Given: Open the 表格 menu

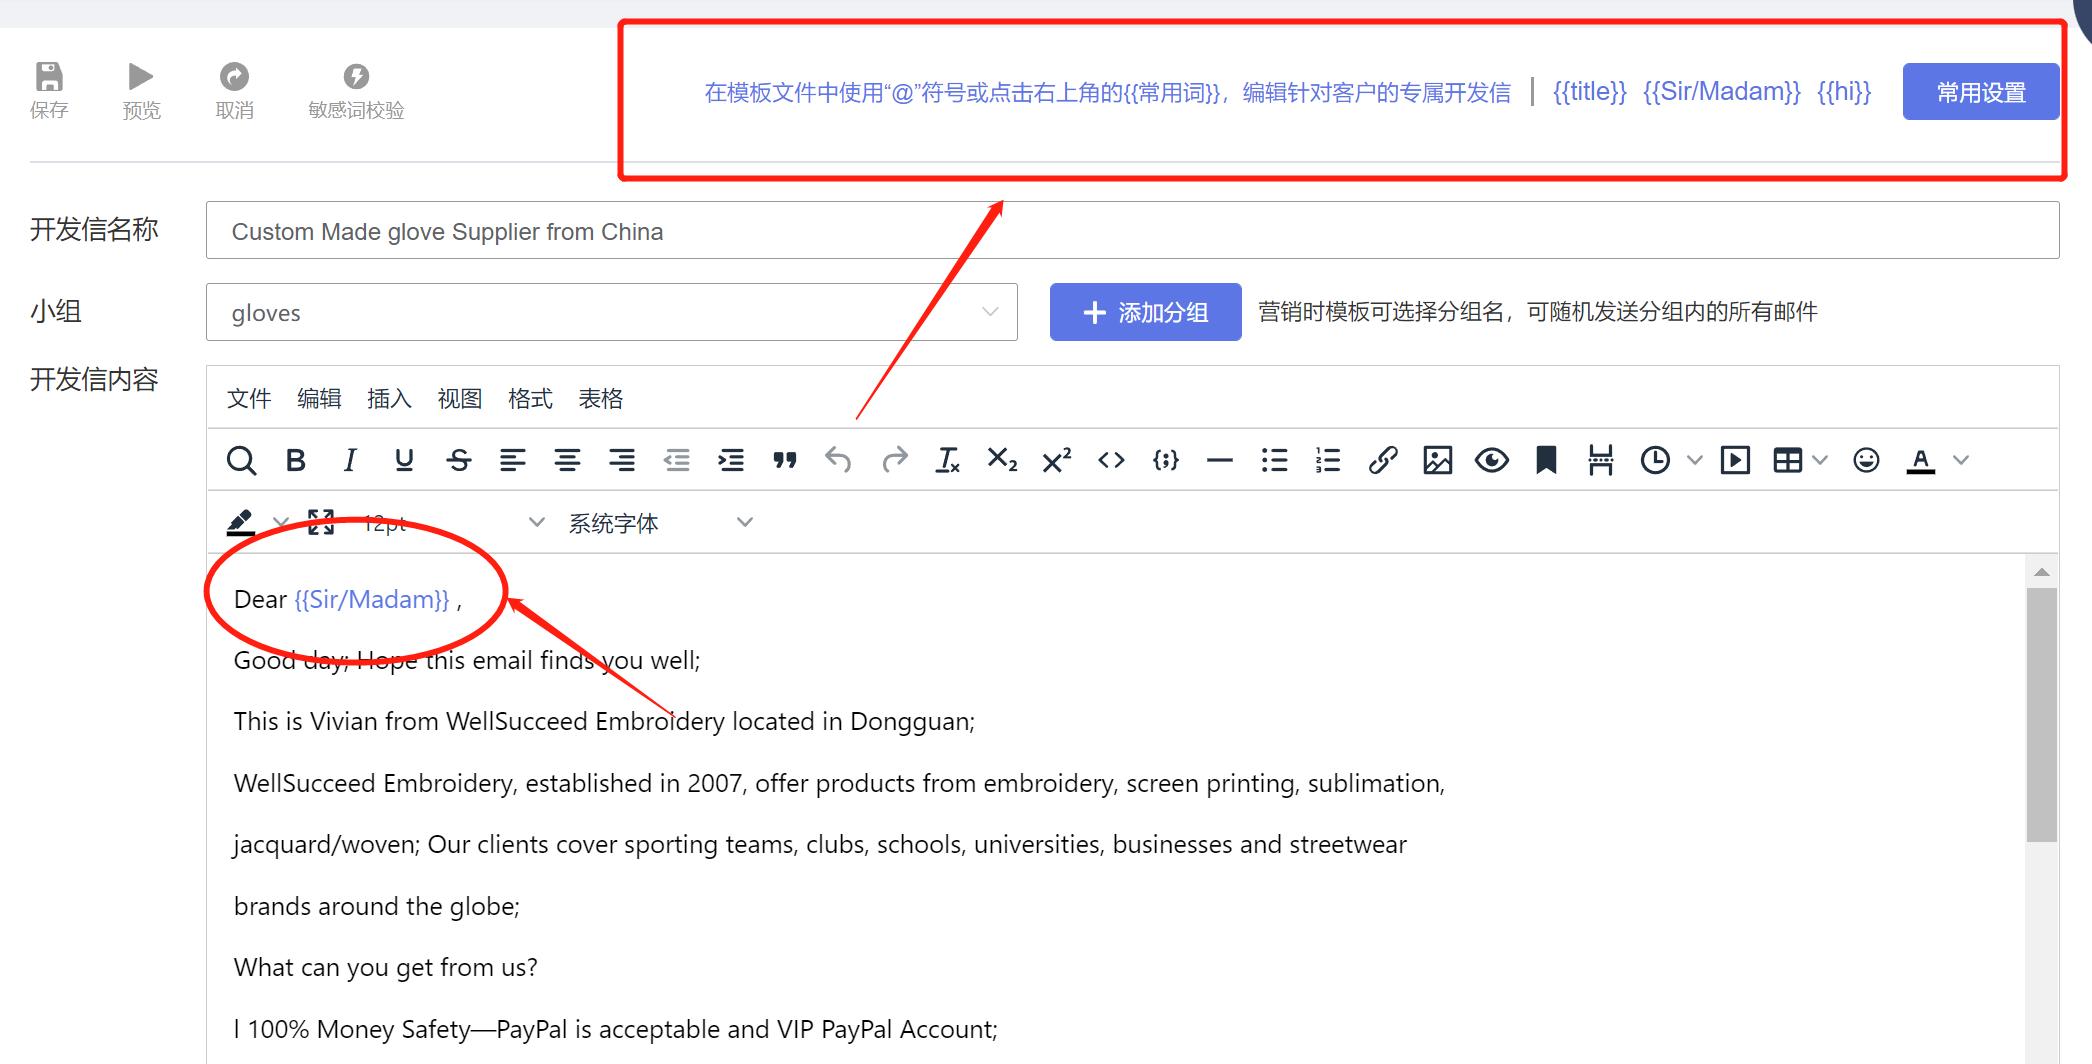Looking at the screenshot, I should (601, 398).
